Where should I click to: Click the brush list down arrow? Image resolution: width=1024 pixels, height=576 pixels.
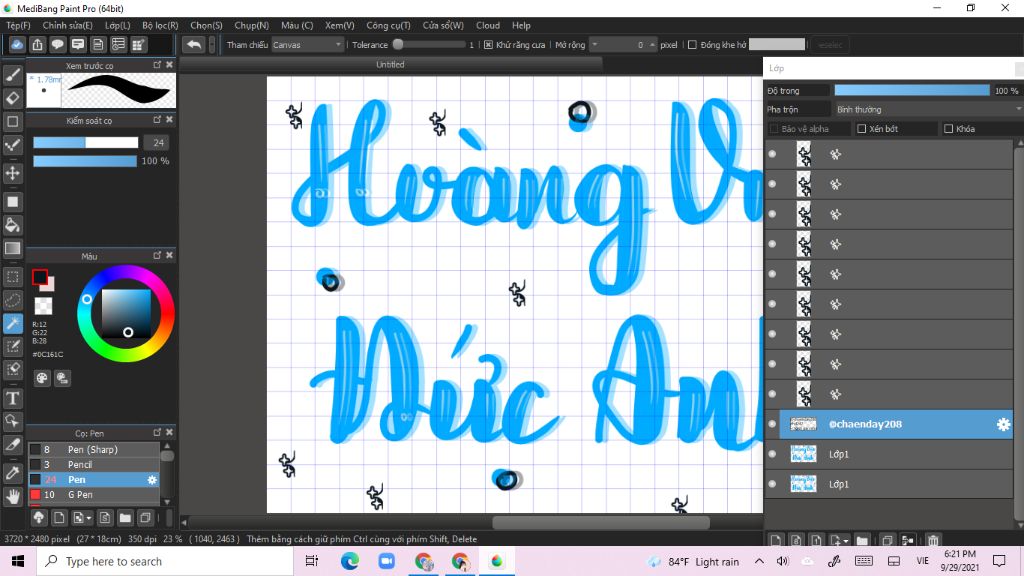[167, 502]
